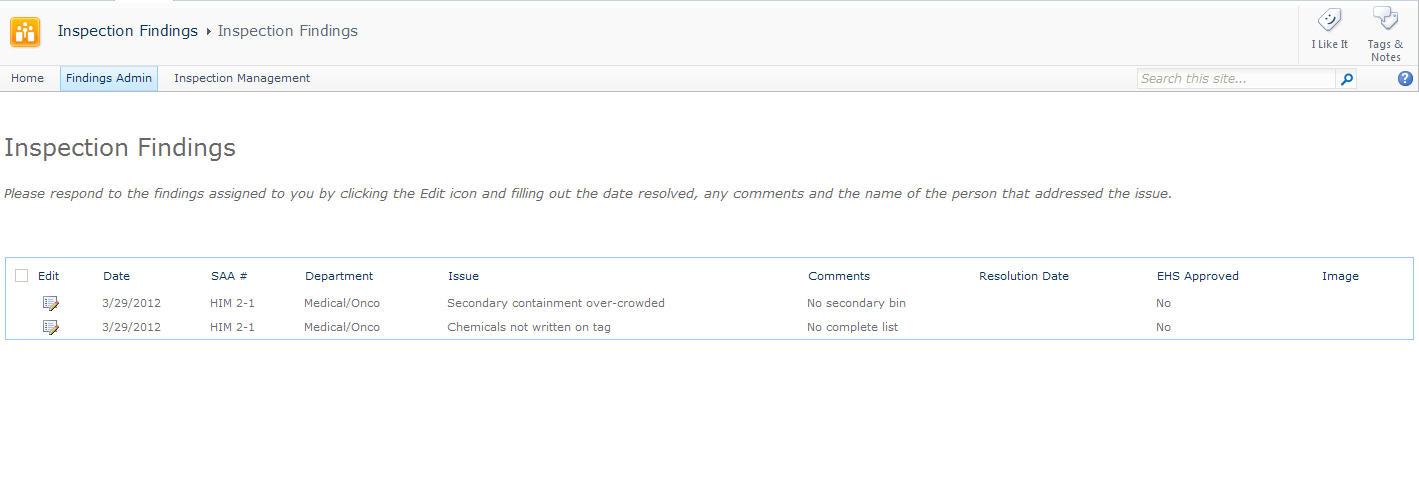Open the Help question mark icon
This screenshot has width=1419, height=480.
(x=1405, y=79)
